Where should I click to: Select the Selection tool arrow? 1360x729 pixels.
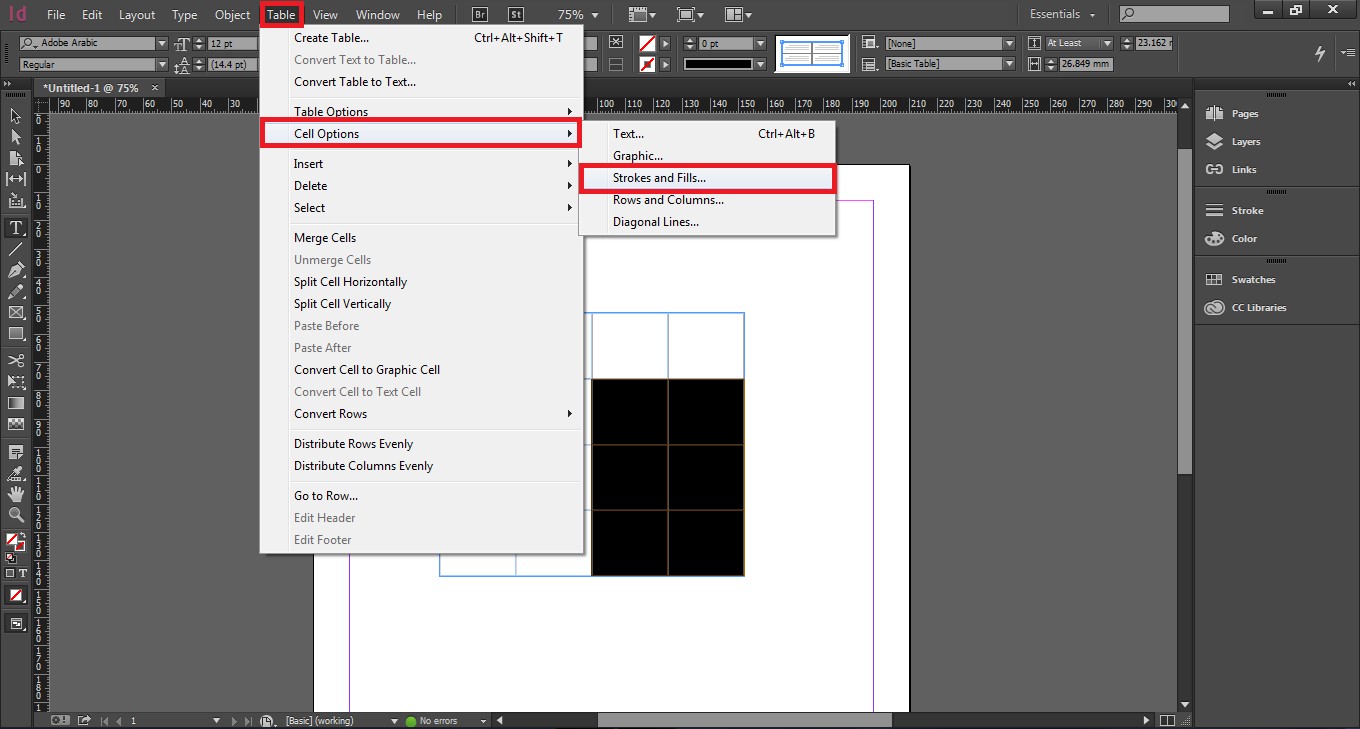(x=16, y=116)
